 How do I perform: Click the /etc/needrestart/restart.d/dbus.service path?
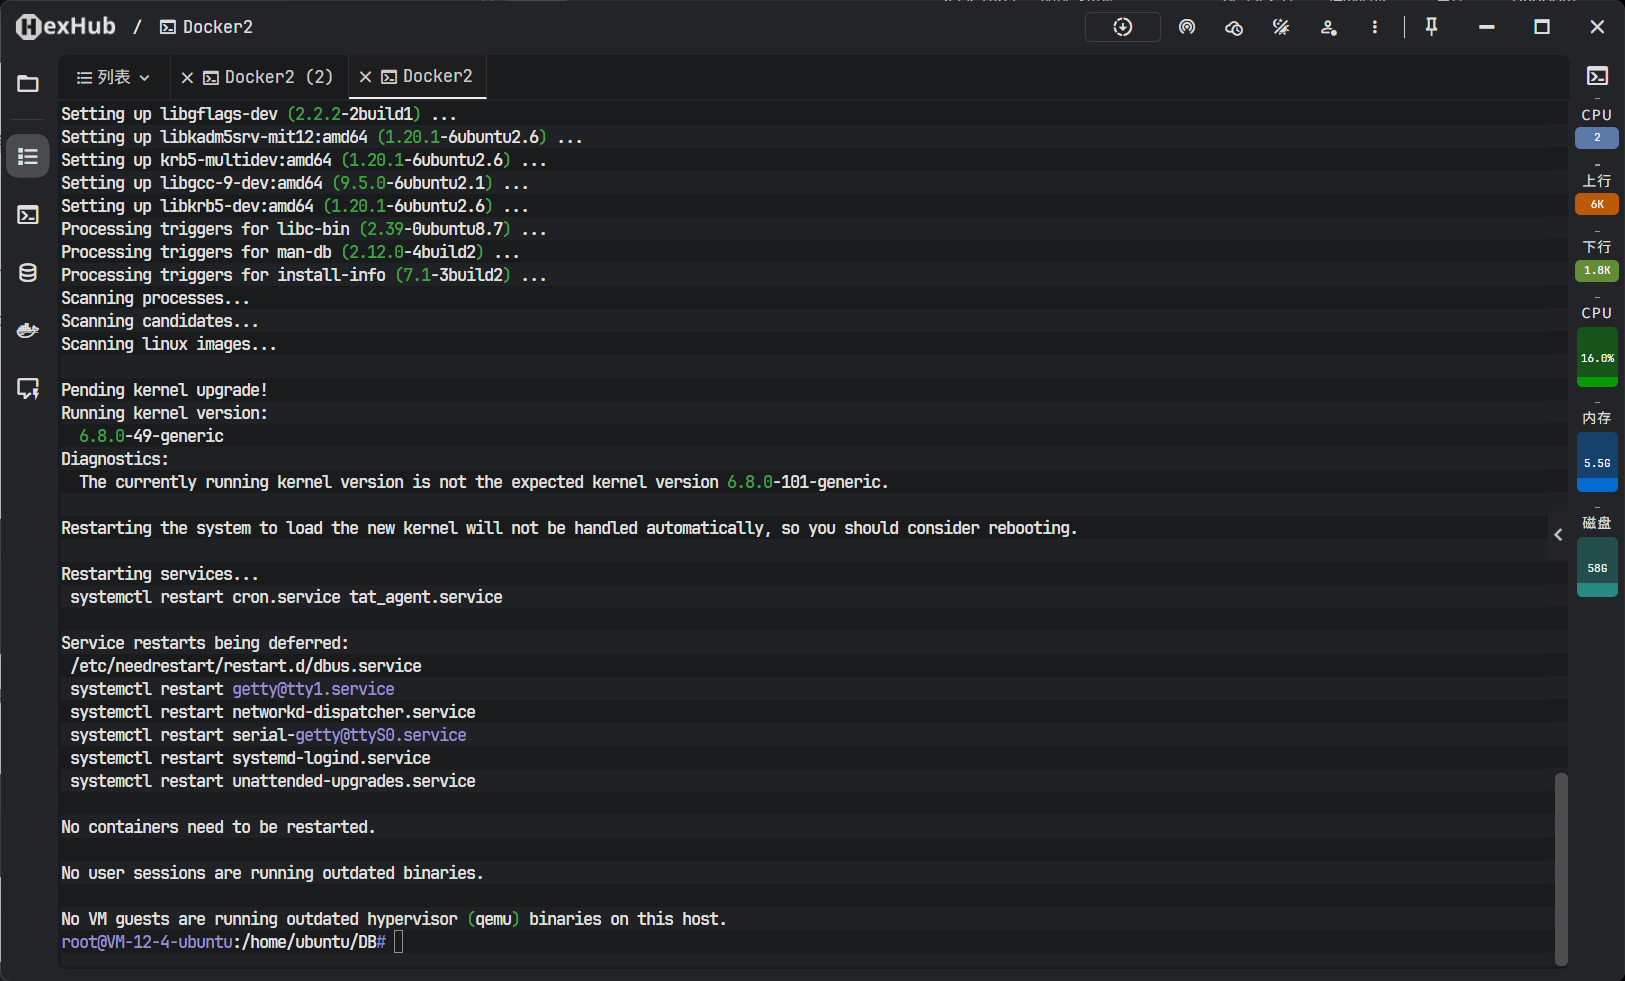click(246, 666)
